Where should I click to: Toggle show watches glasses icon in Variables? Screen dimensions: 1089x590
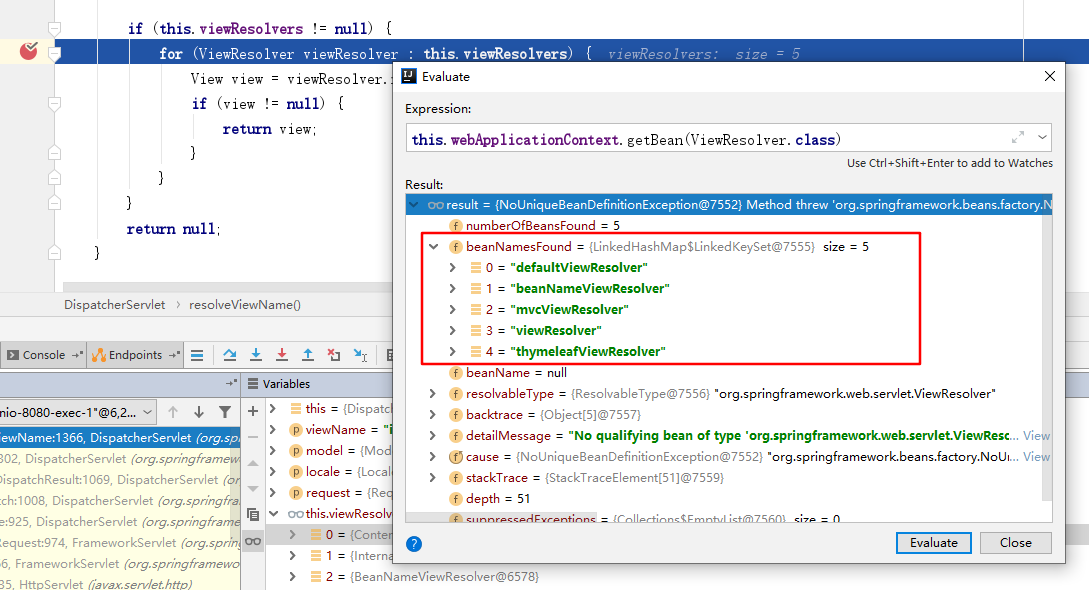pyautogui.click(x=253, y=541)
